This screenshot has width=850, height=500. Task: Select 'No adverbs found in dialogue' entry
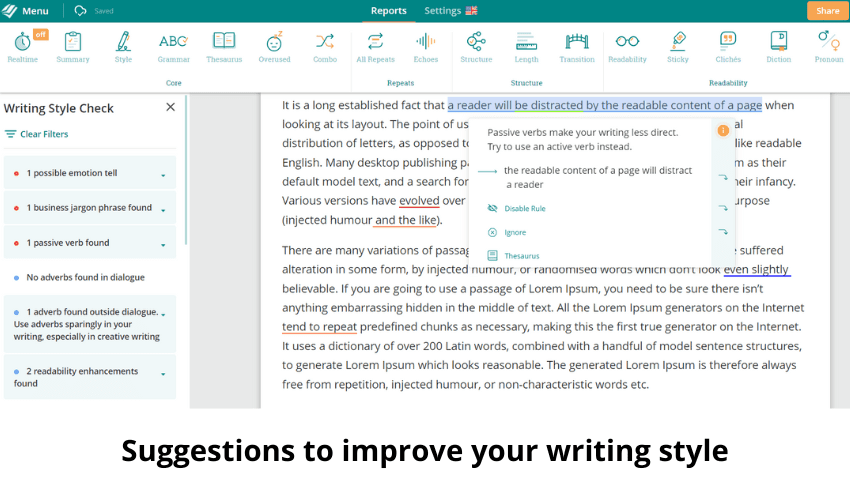click(86, 277)
